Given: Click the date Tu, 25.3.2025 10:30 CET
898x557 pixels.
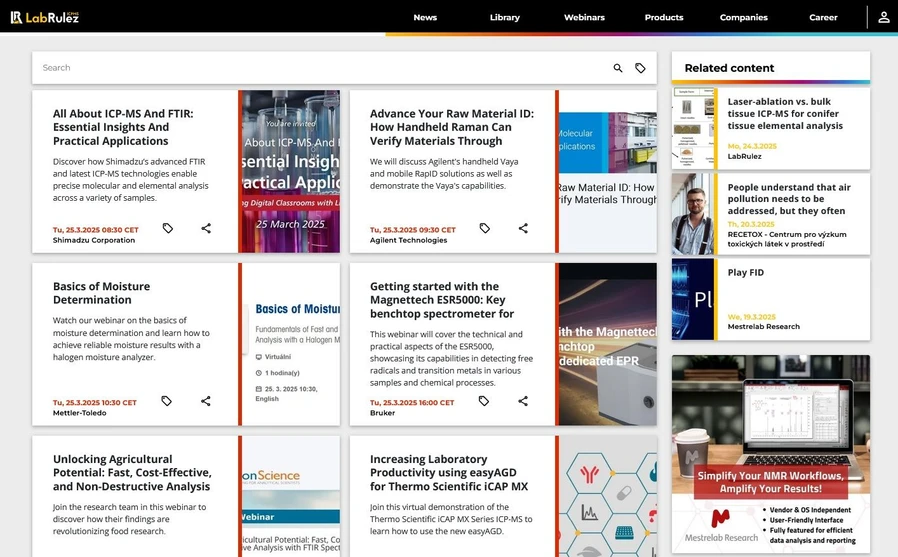Looking at the screenshot, I should (x=94, y=403).
